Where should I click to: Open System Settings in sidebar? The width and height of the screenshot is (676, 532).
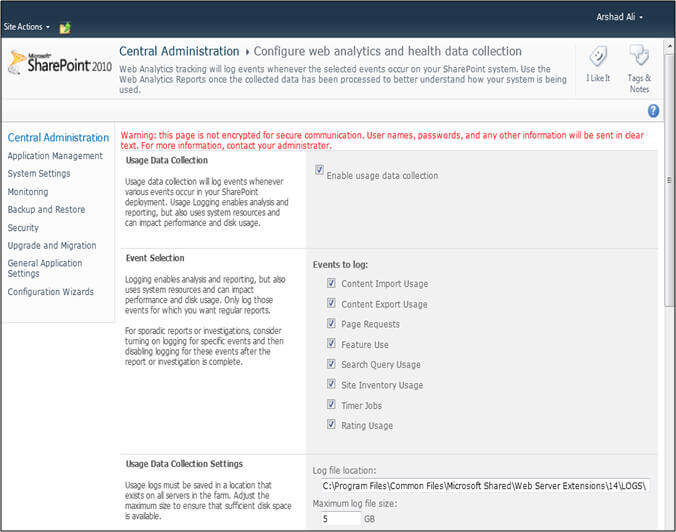pos(39,173)
